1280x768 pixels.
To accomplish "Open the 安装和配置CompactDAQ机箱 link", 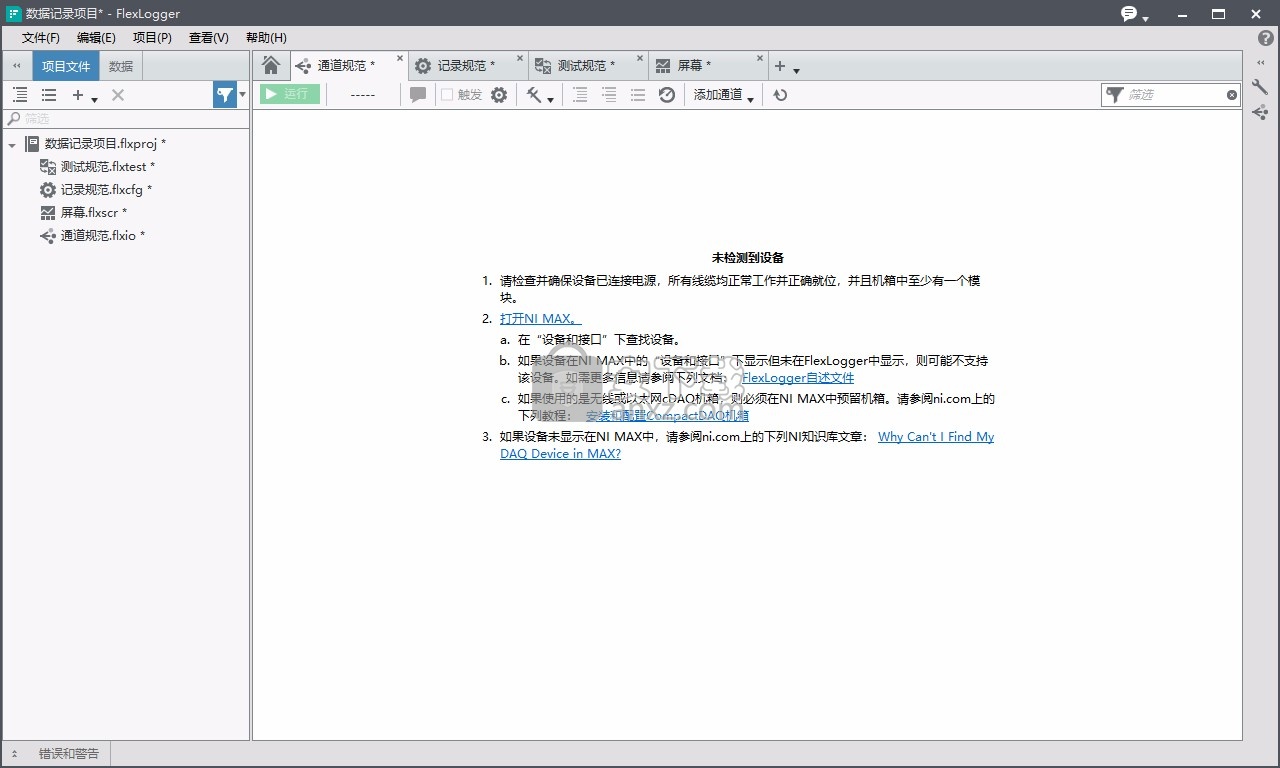I will coord(667,415).
